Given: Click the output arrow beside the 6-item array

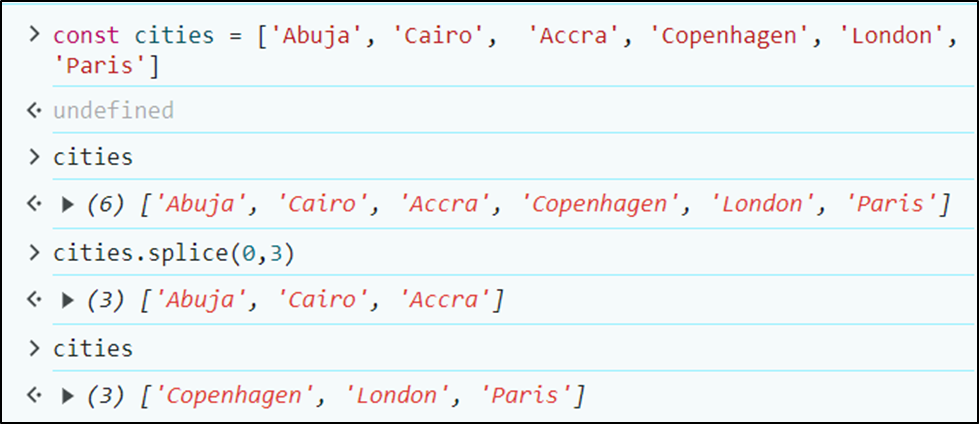Looking at the screenshot, I should (x=35, y=205).
